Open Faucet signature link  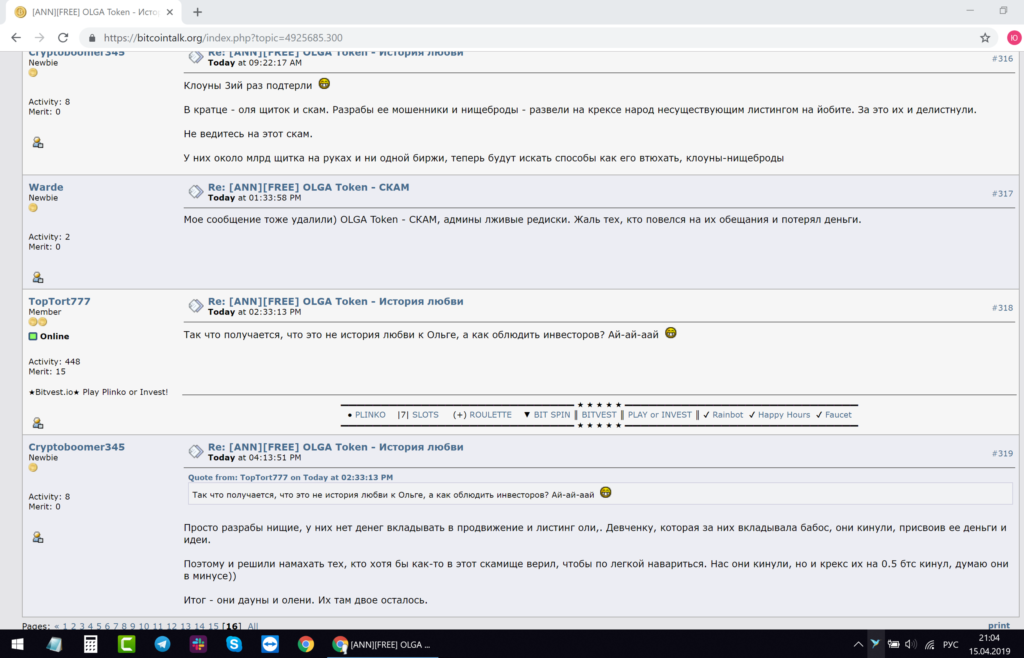coord(838,415)
